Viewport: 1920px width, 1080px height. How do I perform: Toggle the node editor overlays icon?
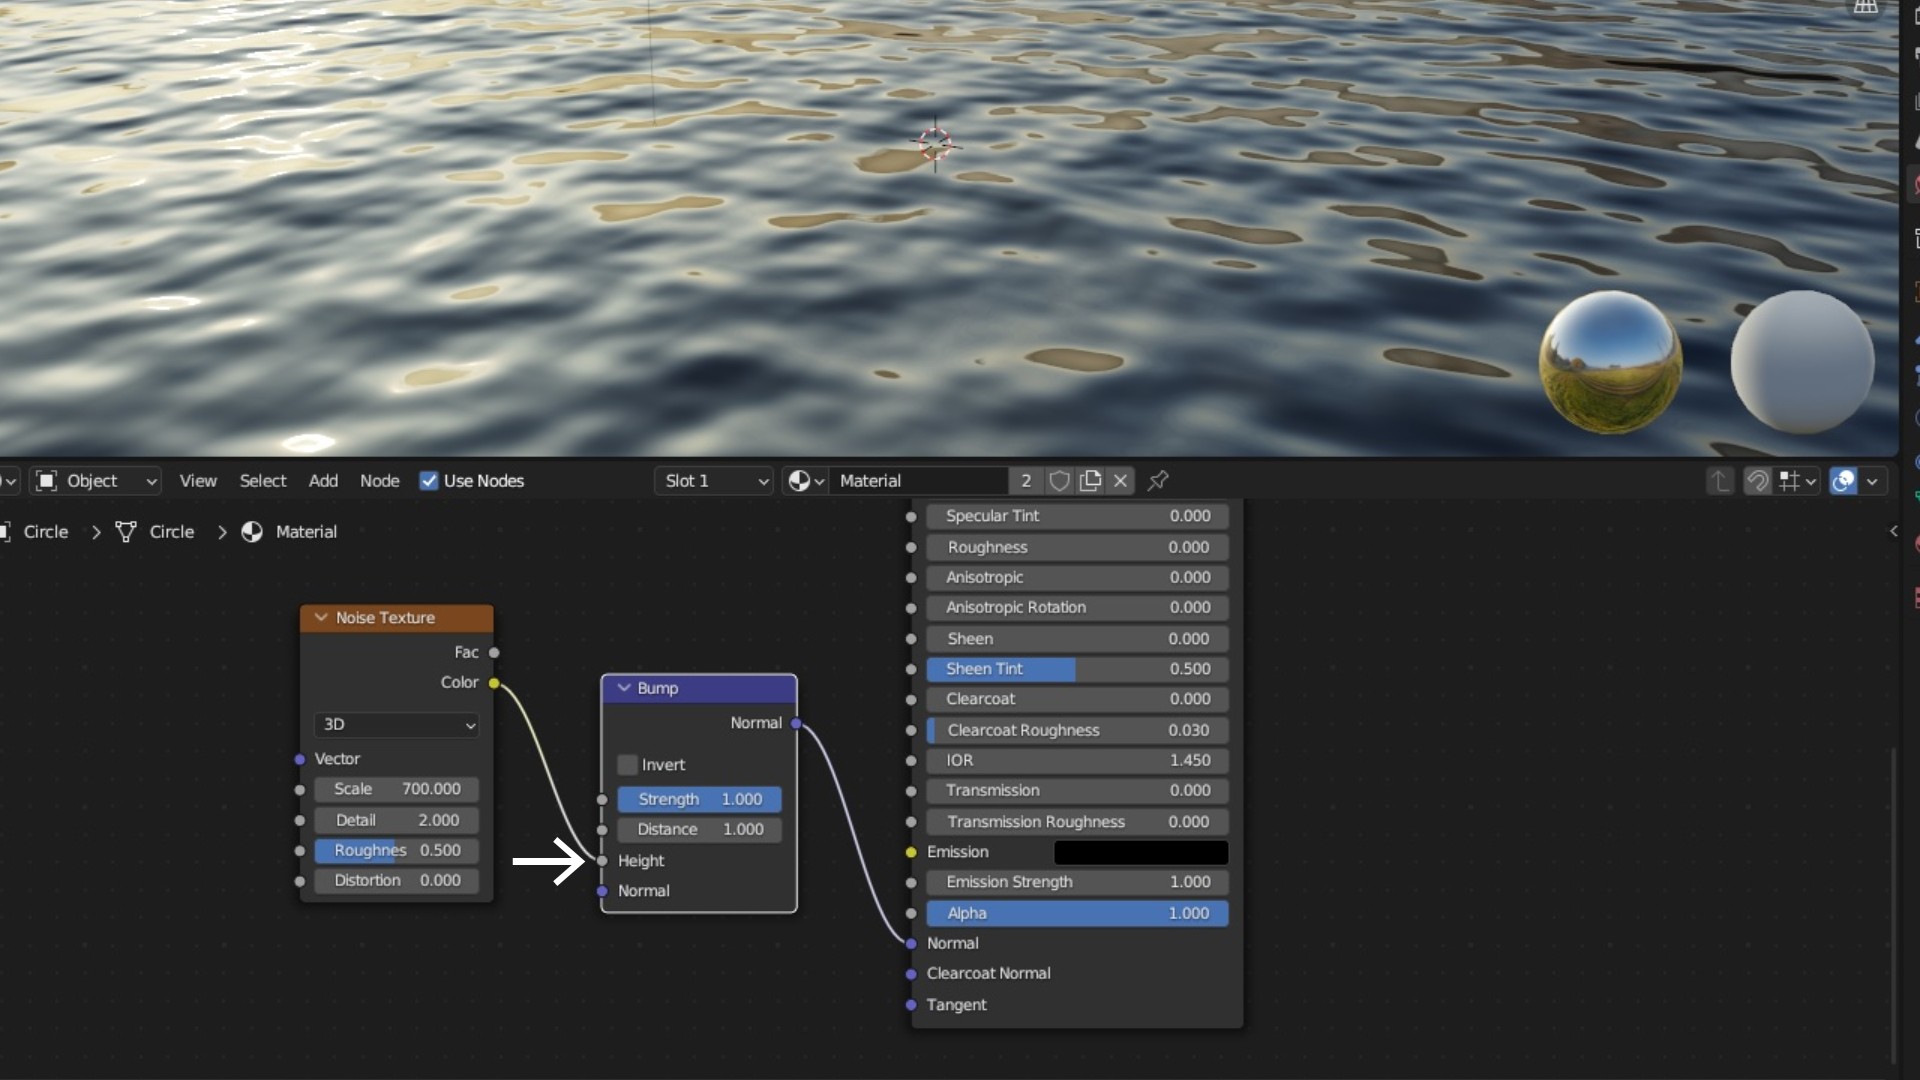pyautogui.click(x=1843, y=481)
